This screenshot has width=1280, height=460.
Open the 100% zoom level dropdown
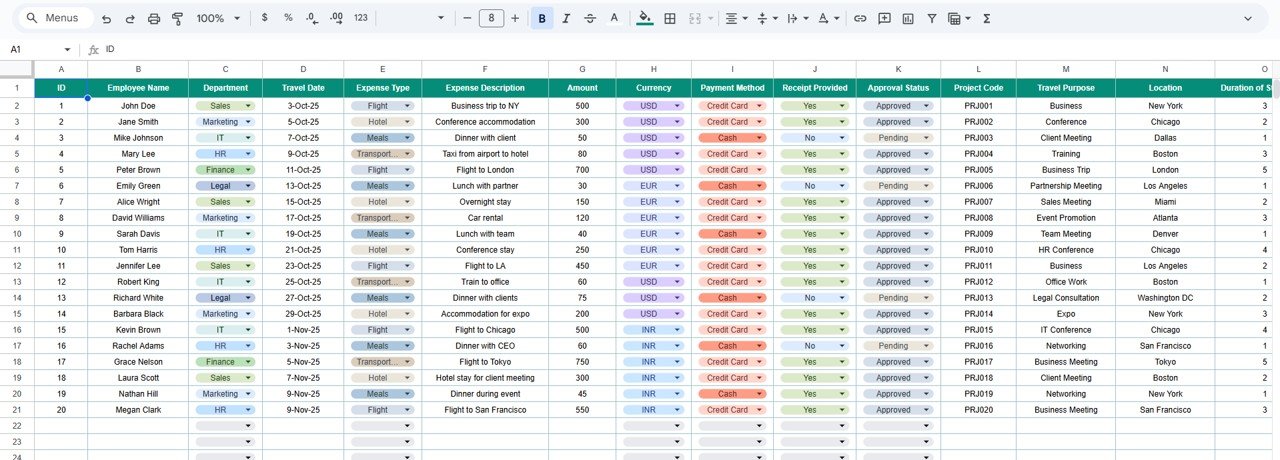pyautogui.click(x=218, y=18)
